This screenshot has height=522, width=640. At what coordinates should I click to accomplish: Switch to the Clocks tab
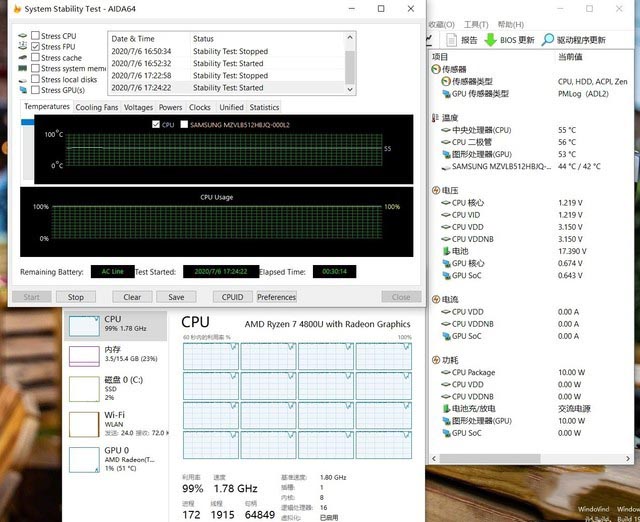[x=200, y=107]
